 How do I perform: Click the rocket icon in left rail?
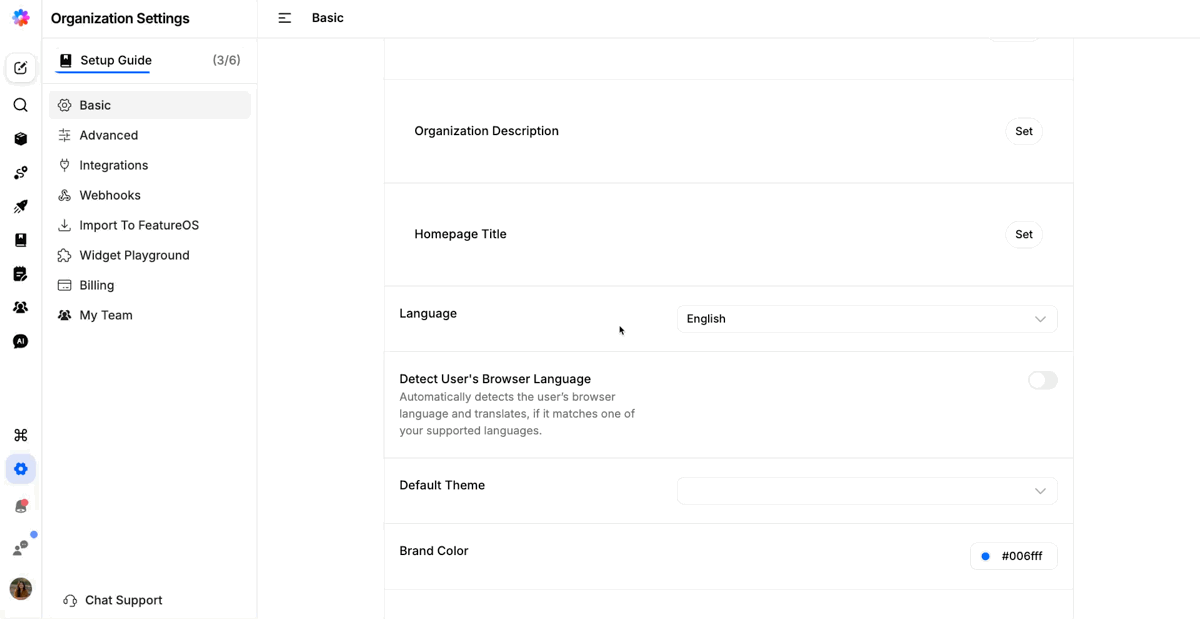tap(20, 207)
